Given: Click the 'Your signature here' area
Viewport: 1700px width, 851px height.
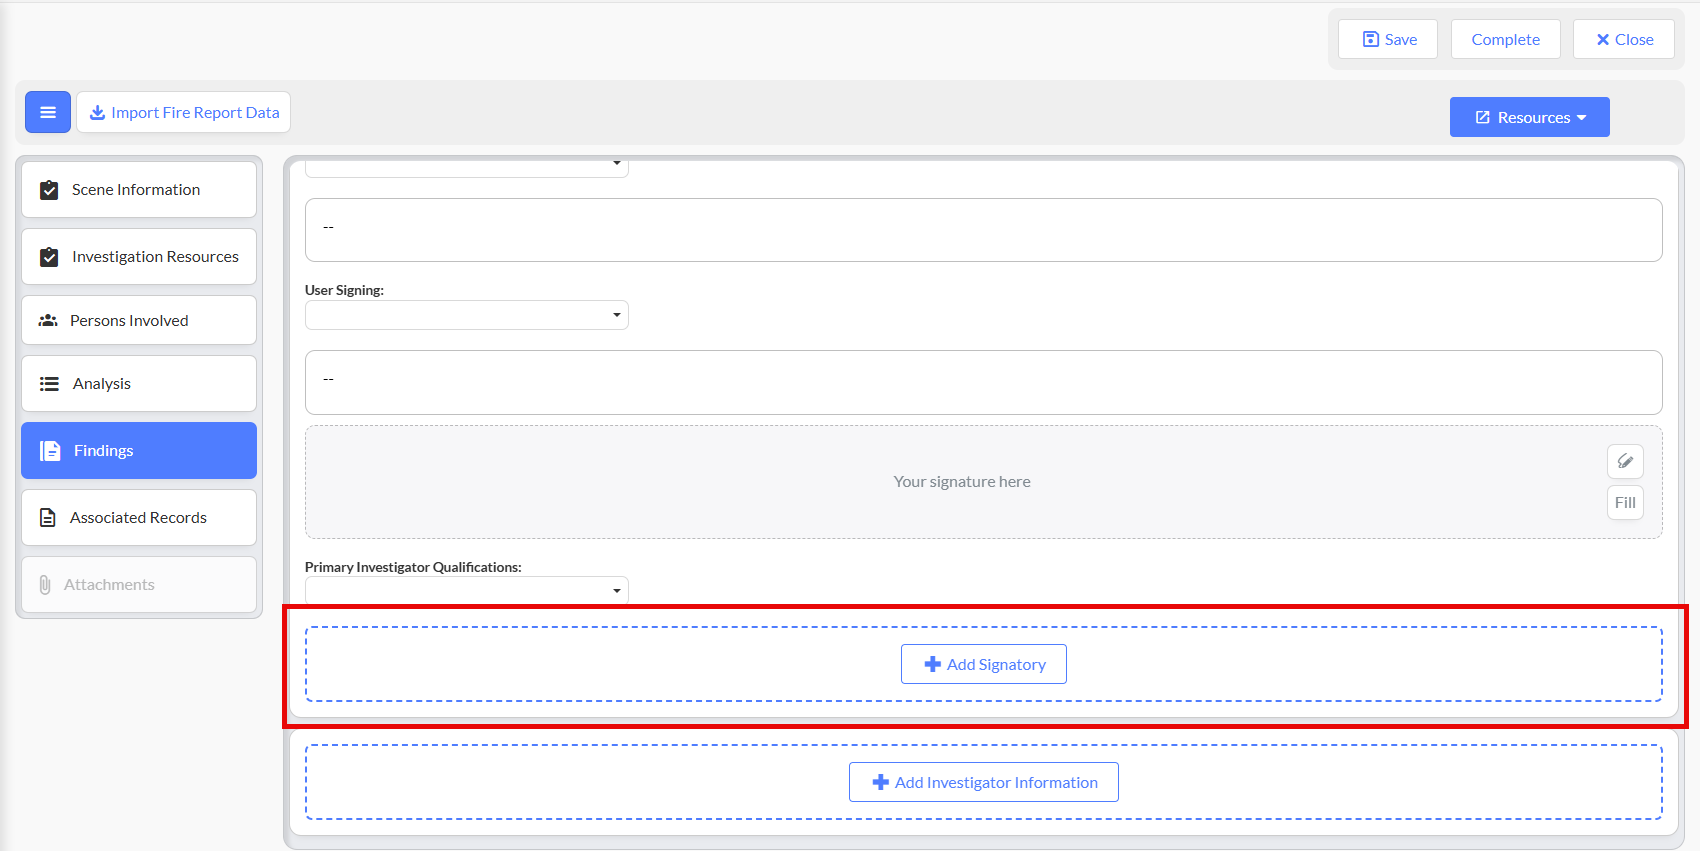Looking at the screenshot, I should point(961,482).
